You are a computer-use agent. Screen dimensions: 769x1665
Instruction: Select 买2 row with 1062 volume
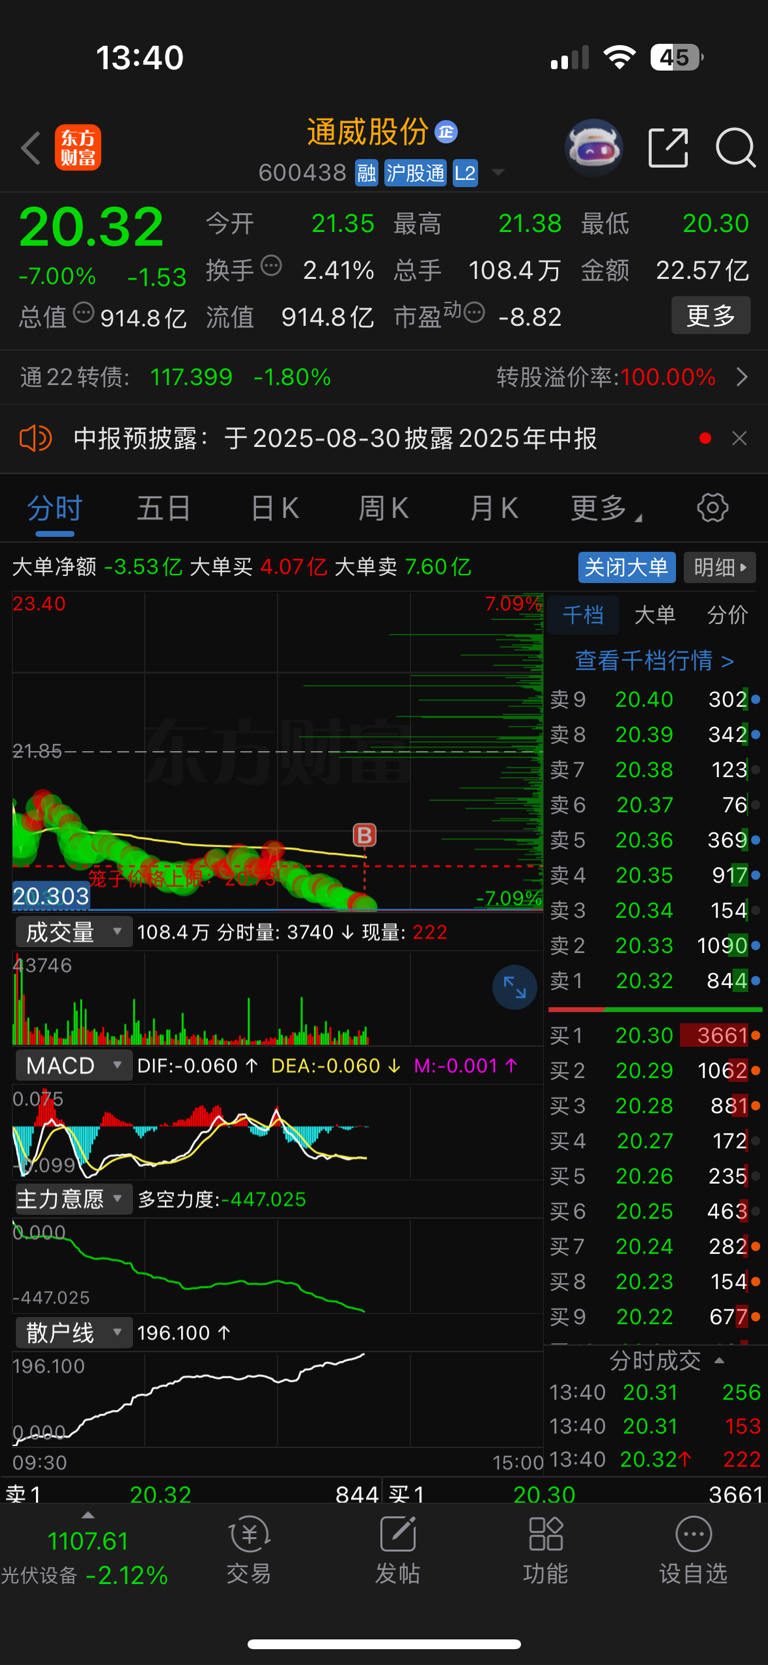[655, 1071]
